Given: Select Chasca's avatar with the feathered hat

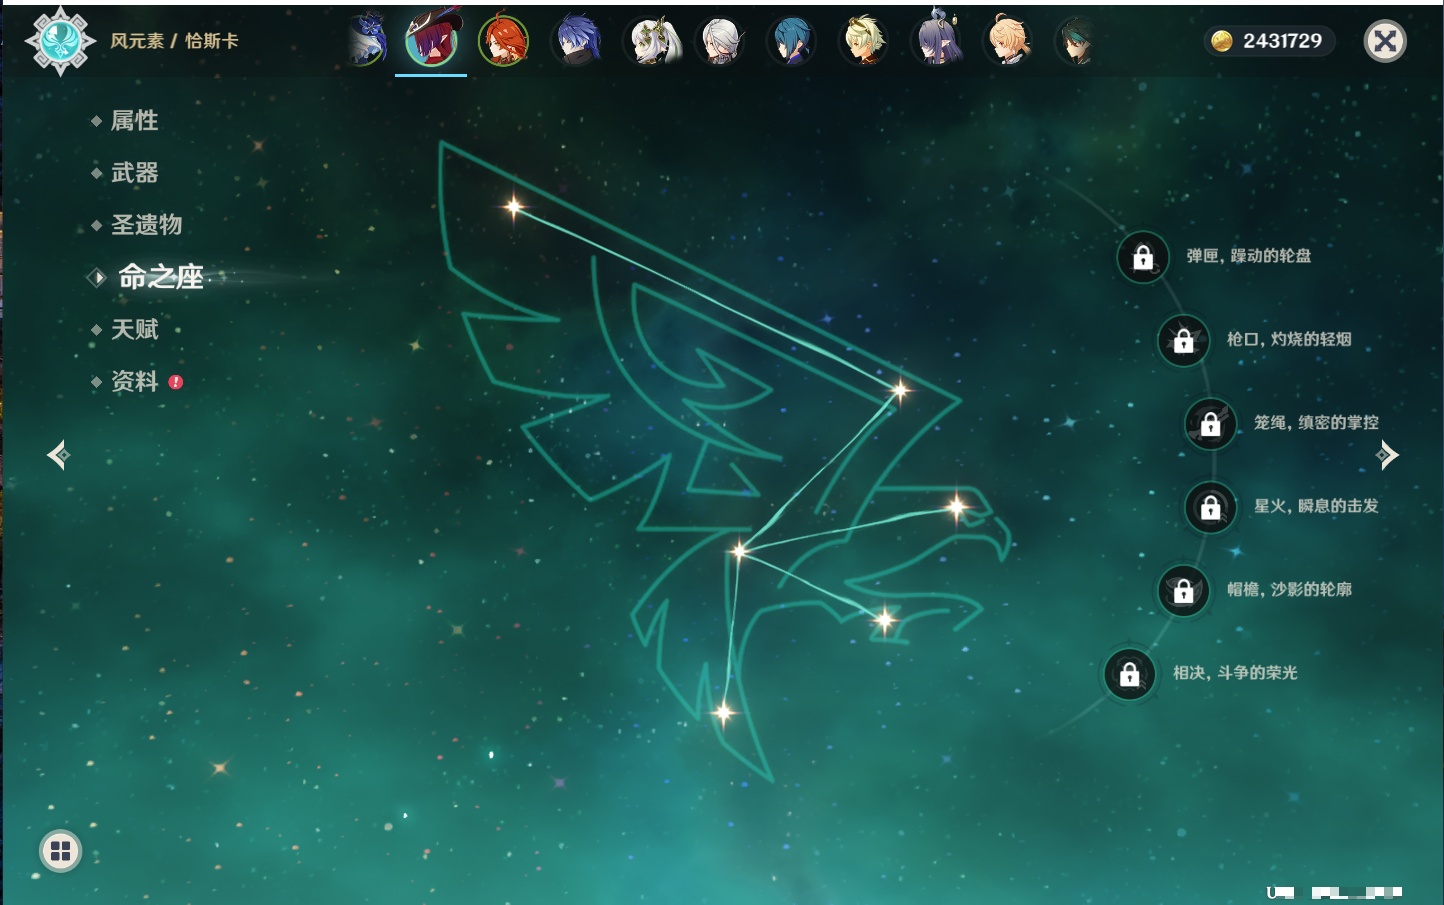Looking at the screenshot, I should pyautogui.click(x=431, y=39).
